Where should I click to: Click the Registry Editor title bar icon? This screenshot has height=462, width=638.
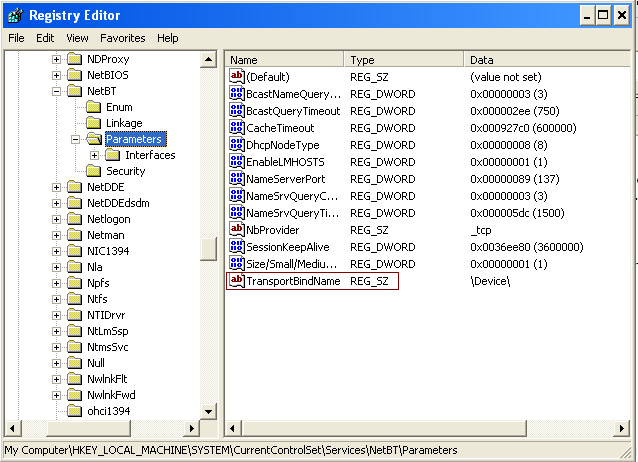point(14,15)
